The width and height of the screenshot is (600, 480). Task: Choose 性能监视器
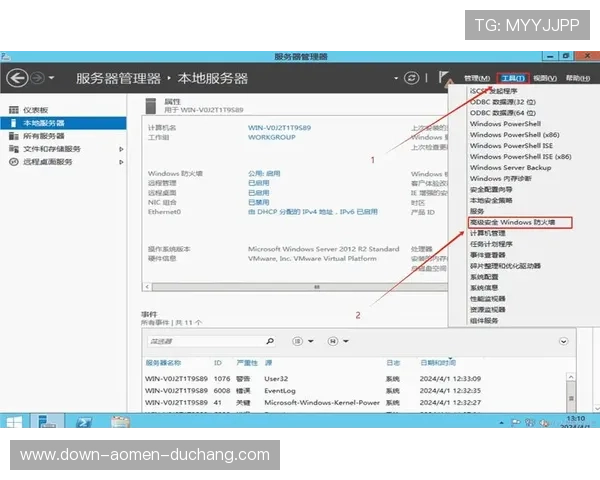click(488, 299)
